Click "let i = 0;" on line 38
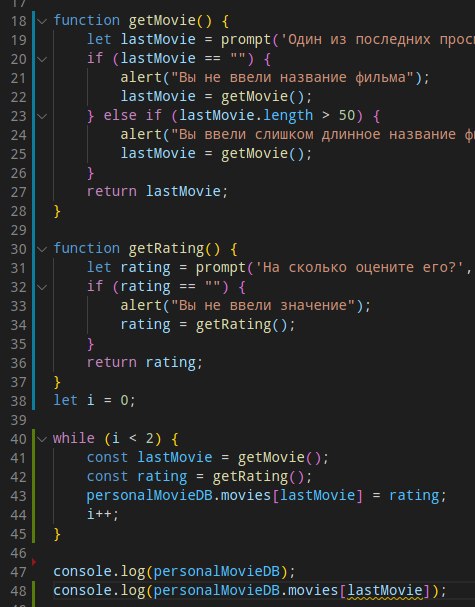Screen dimensions: 475x607 point(94,400)
